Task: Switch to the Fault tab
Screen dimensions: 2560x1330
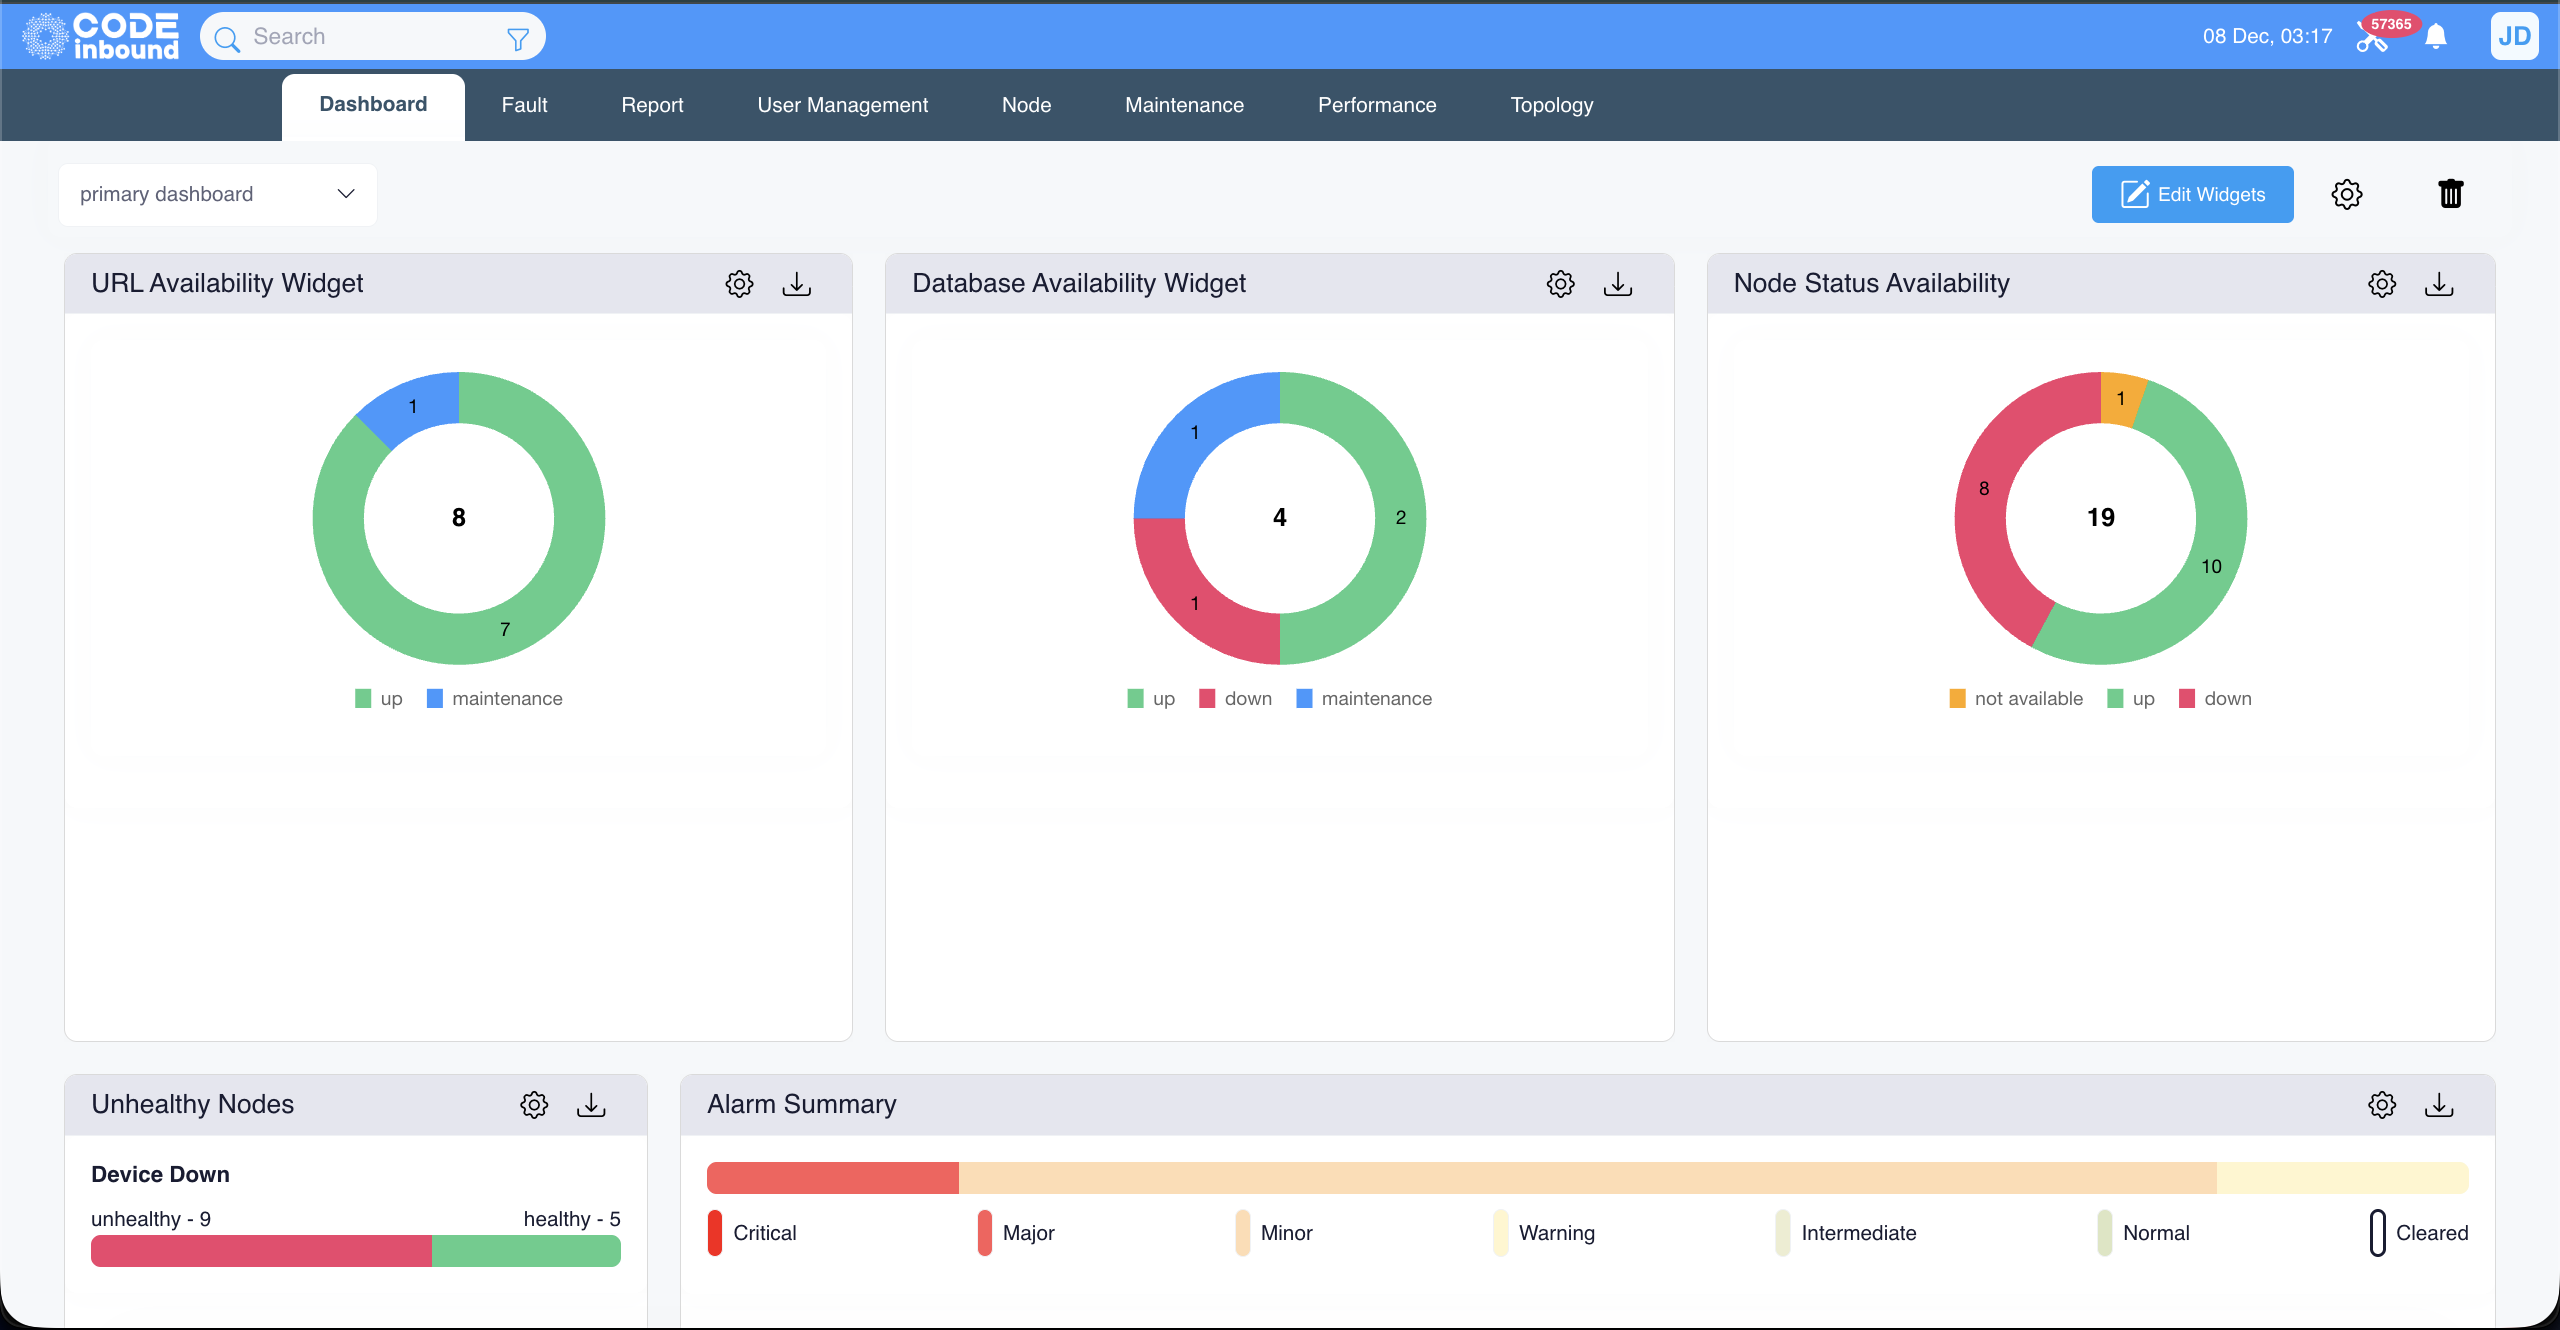Action: click(x=524, y=105)
